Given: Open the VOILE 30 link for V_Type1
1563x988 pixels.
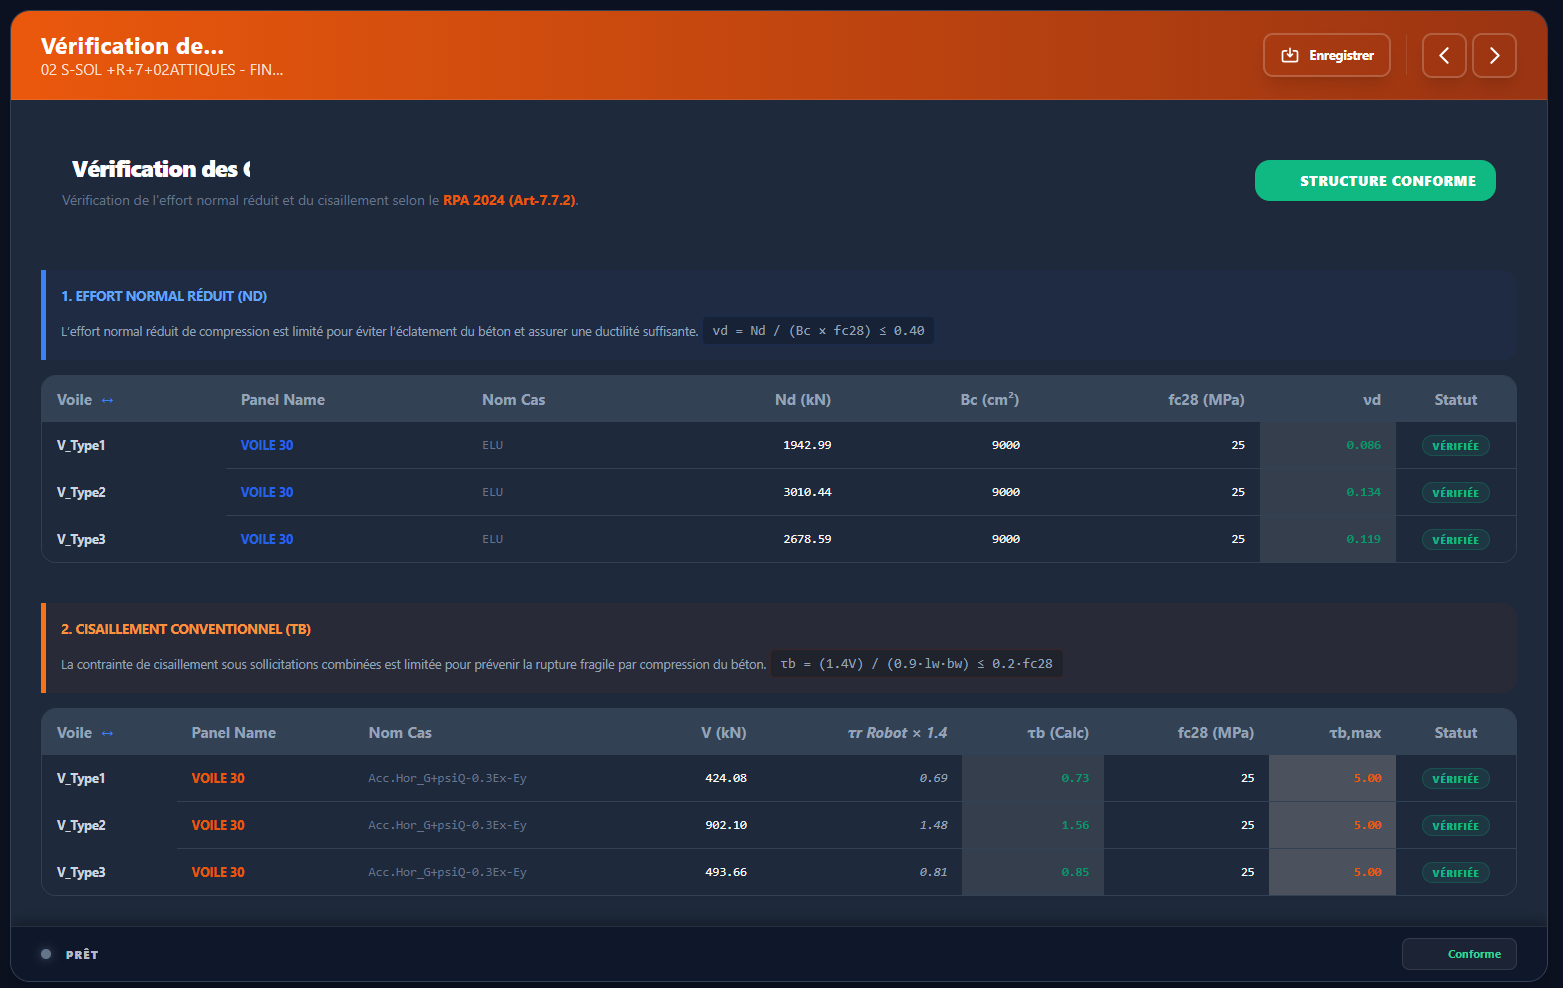Looking at the screenshot, I should [266, 445].
